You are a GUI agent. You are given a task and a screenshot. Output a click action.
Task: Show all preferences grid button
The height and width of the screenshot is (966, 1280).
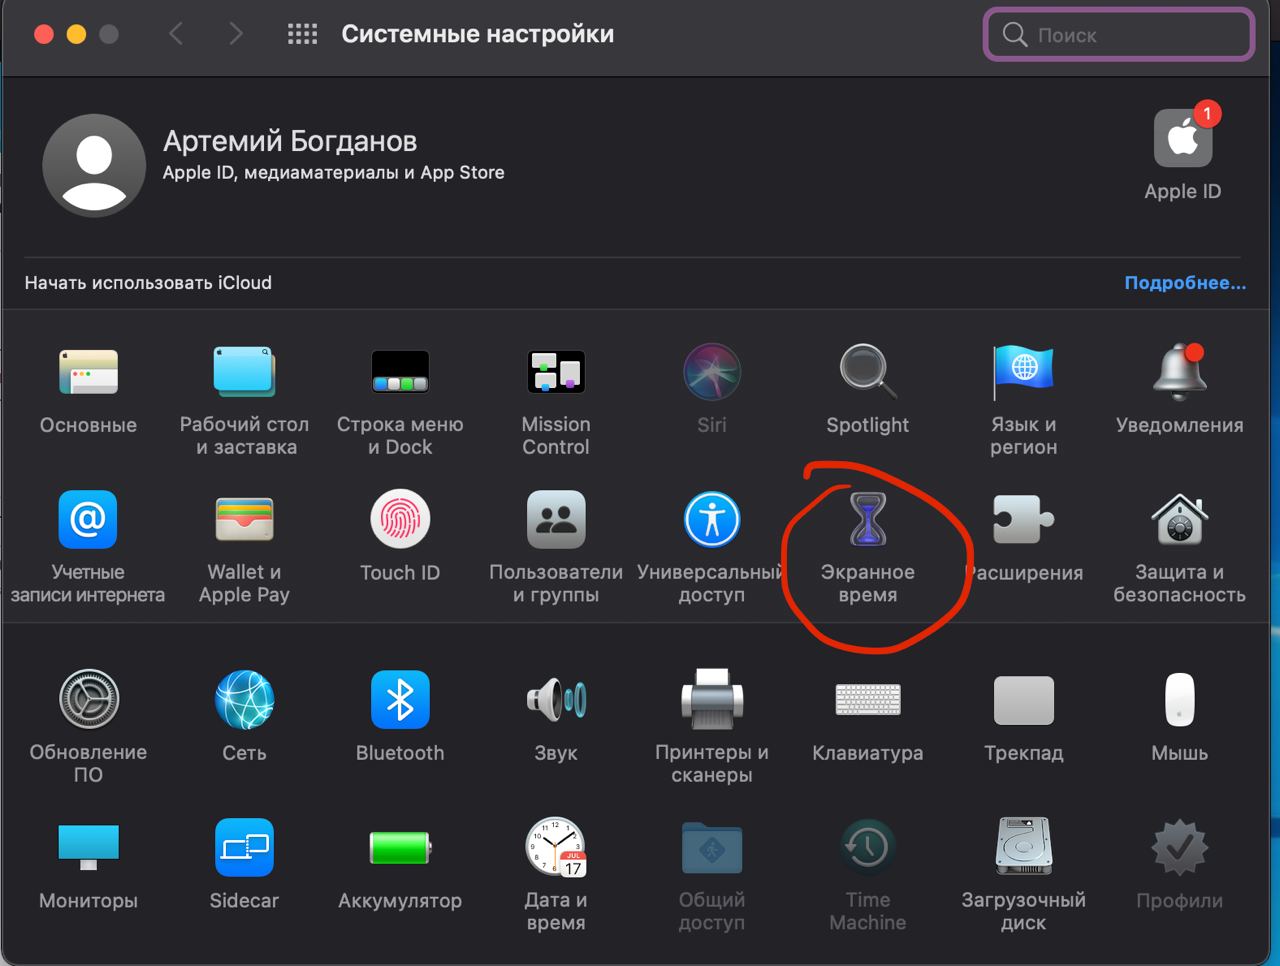click(302, 34)
